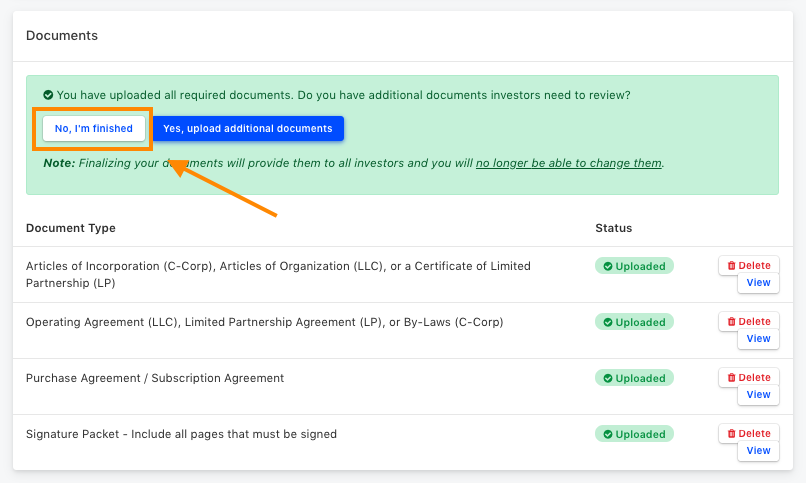Screen dimensions: 806x483
Task: View the Operating Agreement document
Action: [758, 339]
